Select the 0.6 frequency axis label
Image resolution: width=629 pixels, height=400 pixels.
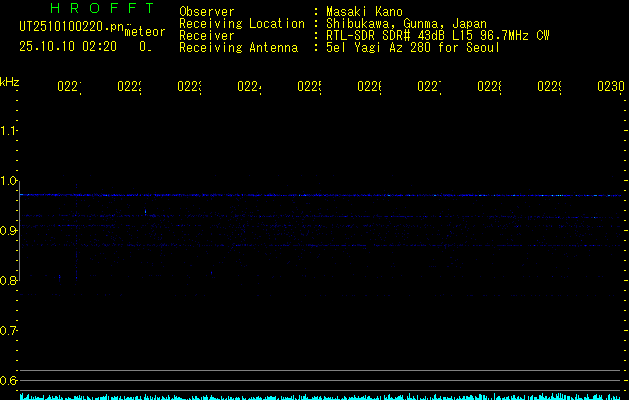click(x=9, y=380)
